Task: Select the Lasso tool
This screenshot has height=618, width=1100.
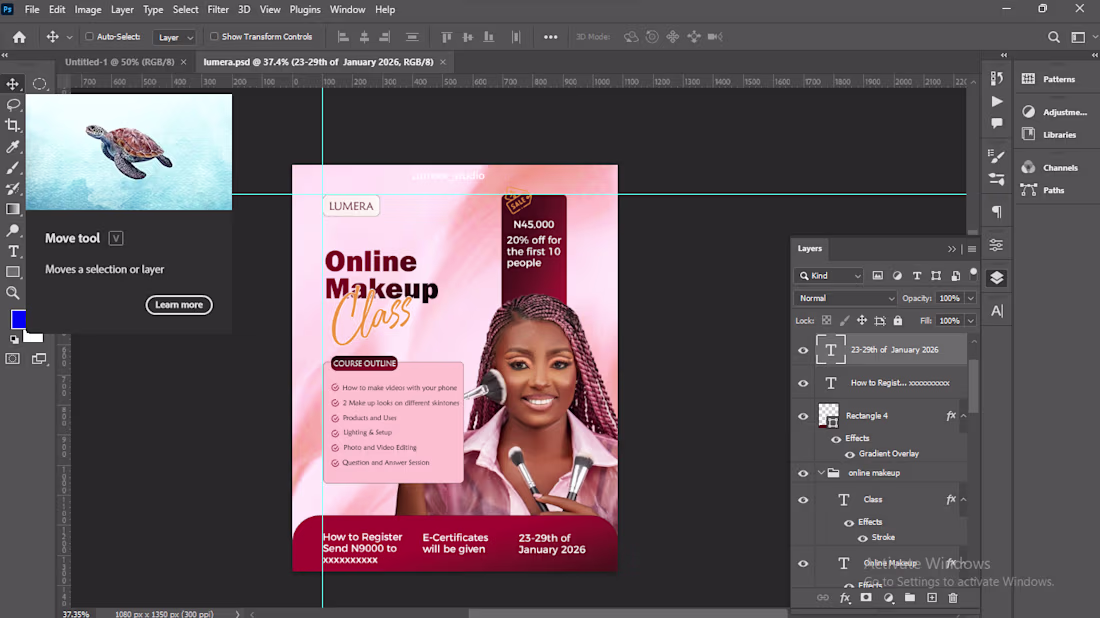Action: (x=13, y=105)
